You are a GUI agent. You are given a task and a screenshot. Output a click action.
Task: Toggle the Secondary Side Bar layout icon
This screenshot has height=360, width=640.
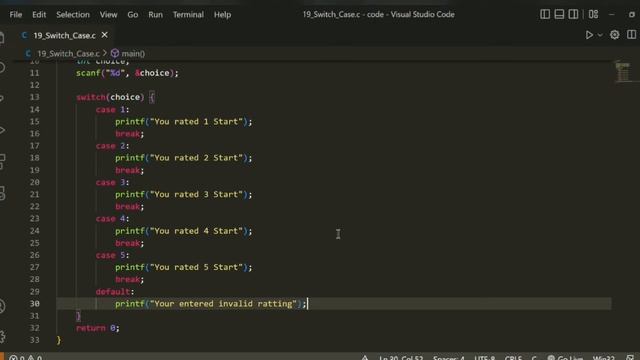[573, 14]
